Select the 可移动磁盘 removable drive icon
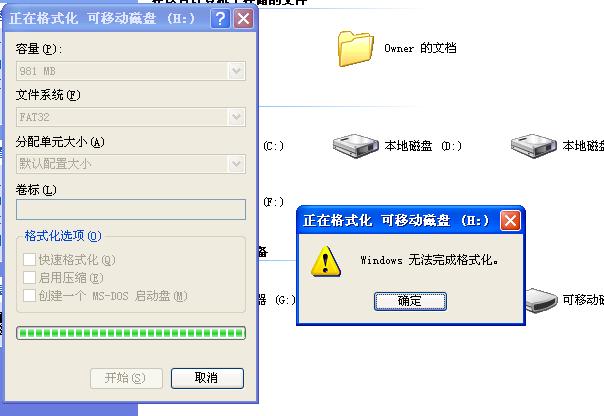 point(541,300)
